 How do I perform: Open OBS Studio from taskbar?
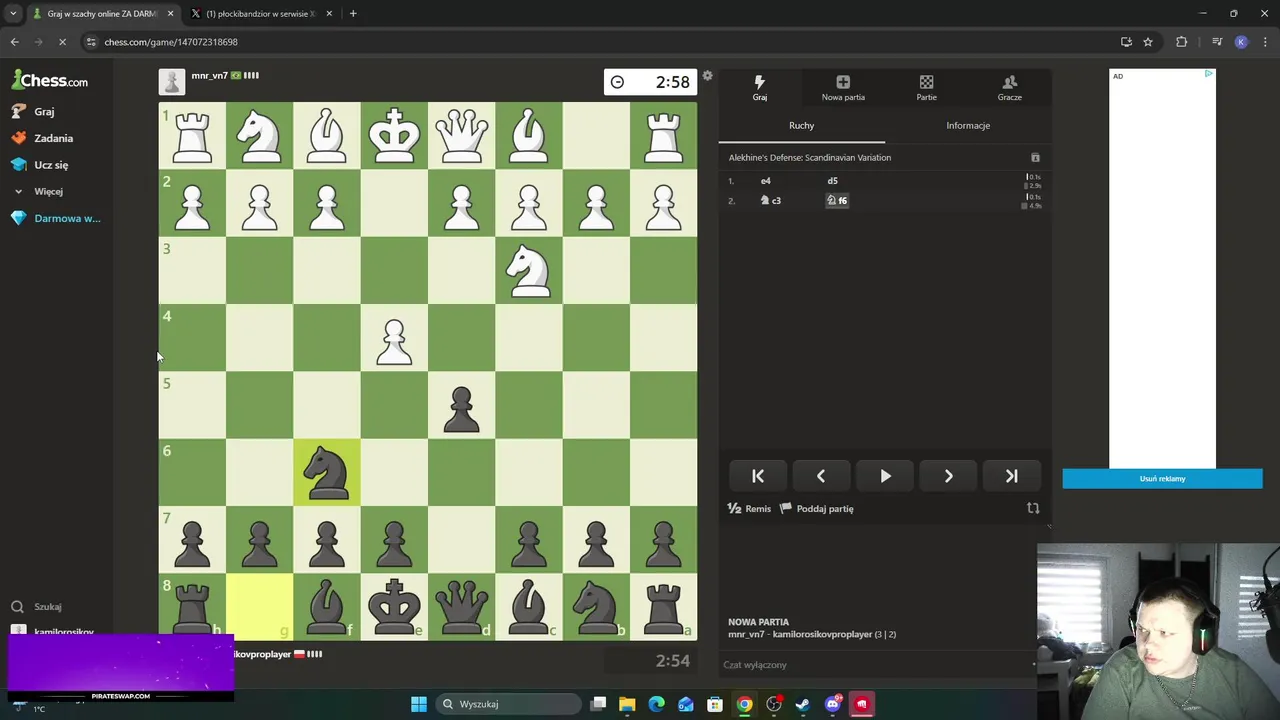pos(773,704)
